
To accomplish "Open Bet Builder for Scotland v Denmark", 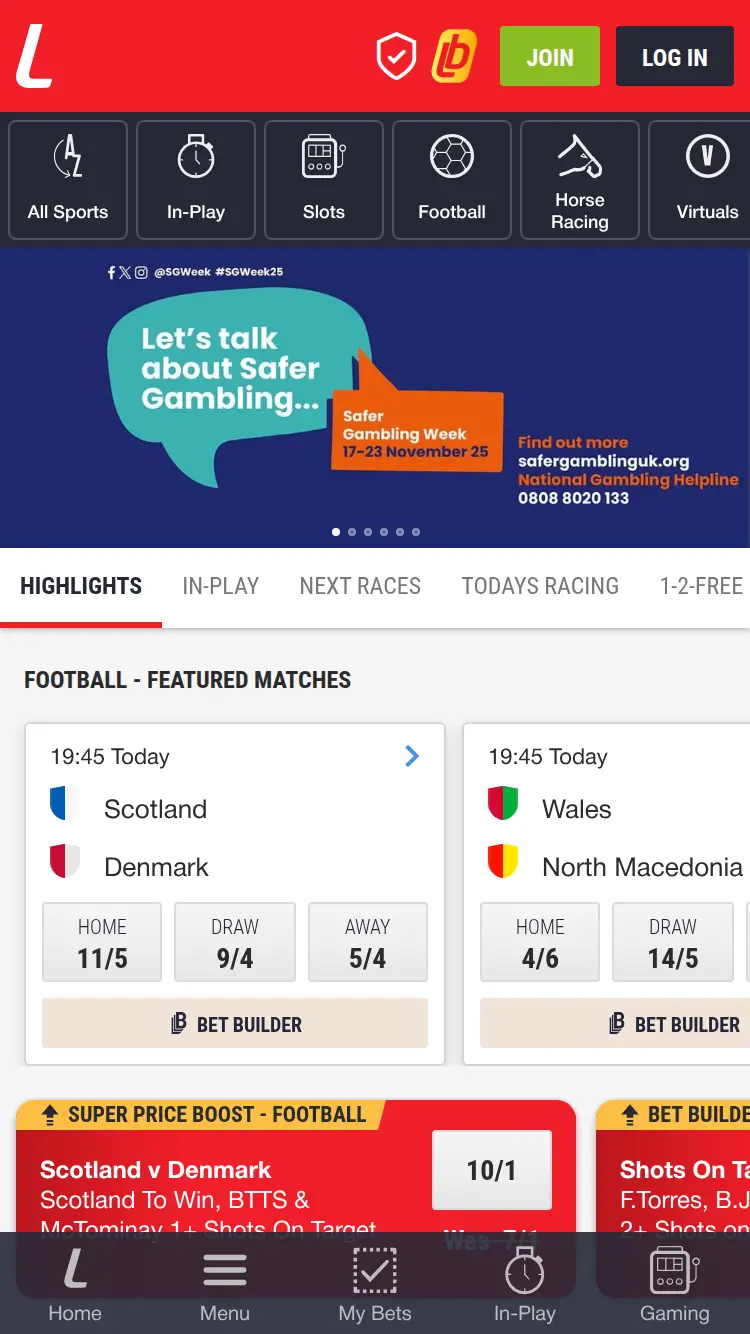I will click(234, 1023).
